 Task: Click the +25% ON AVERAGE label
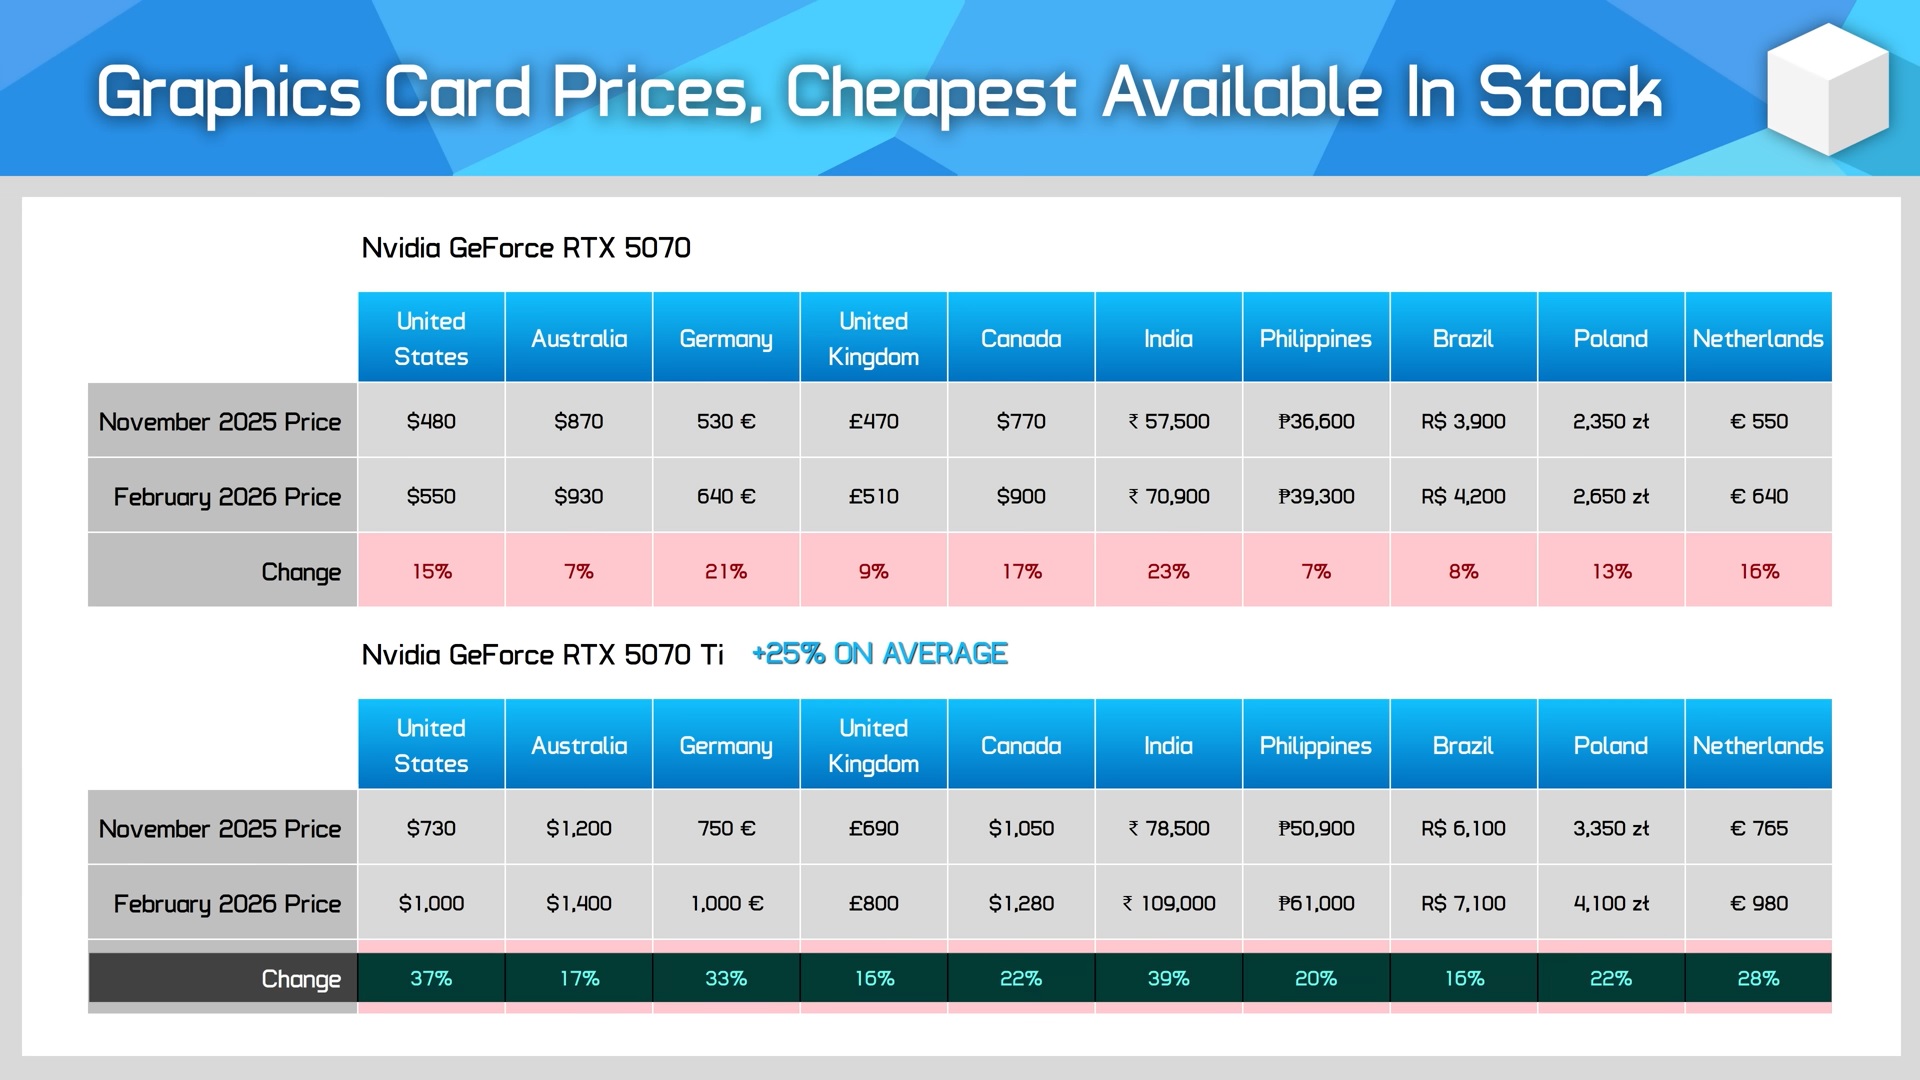point(879,654)
